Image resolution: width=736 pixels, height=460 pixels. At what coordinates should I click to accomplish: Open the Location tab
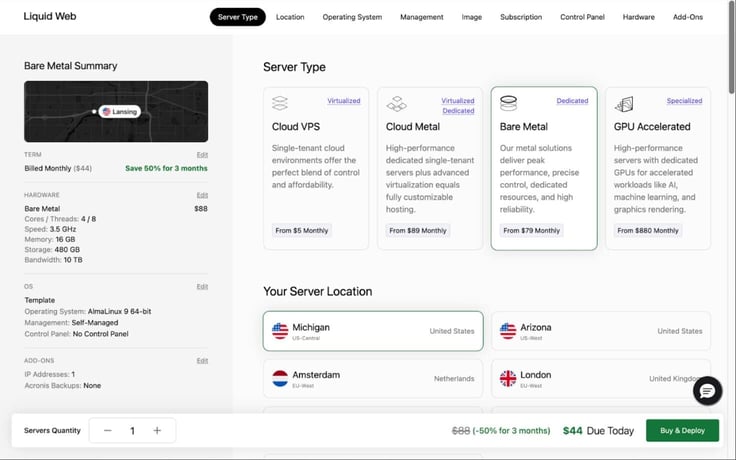click(x=290, y=17)
